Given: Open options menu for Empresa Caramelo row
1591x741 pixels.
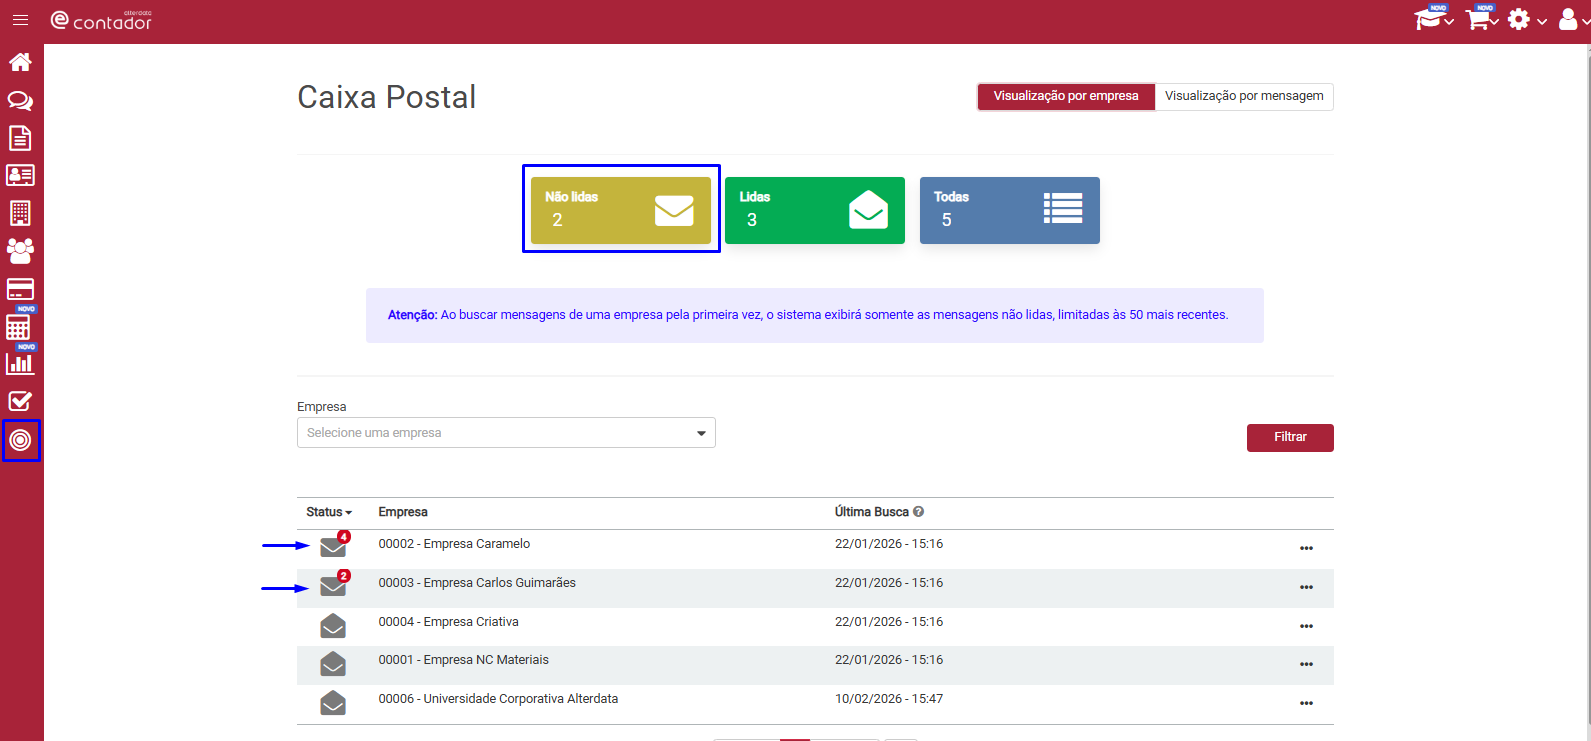Looking at the screenshot, I should click(x=1306, y=548).
